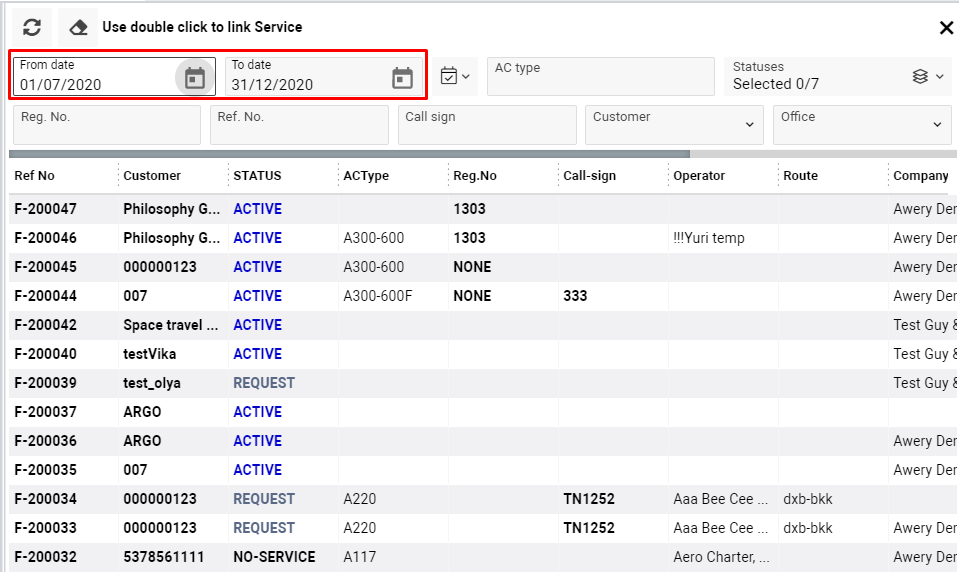Click the Call sign filter field
Viewport: 959px width, 572px height.
486,125
